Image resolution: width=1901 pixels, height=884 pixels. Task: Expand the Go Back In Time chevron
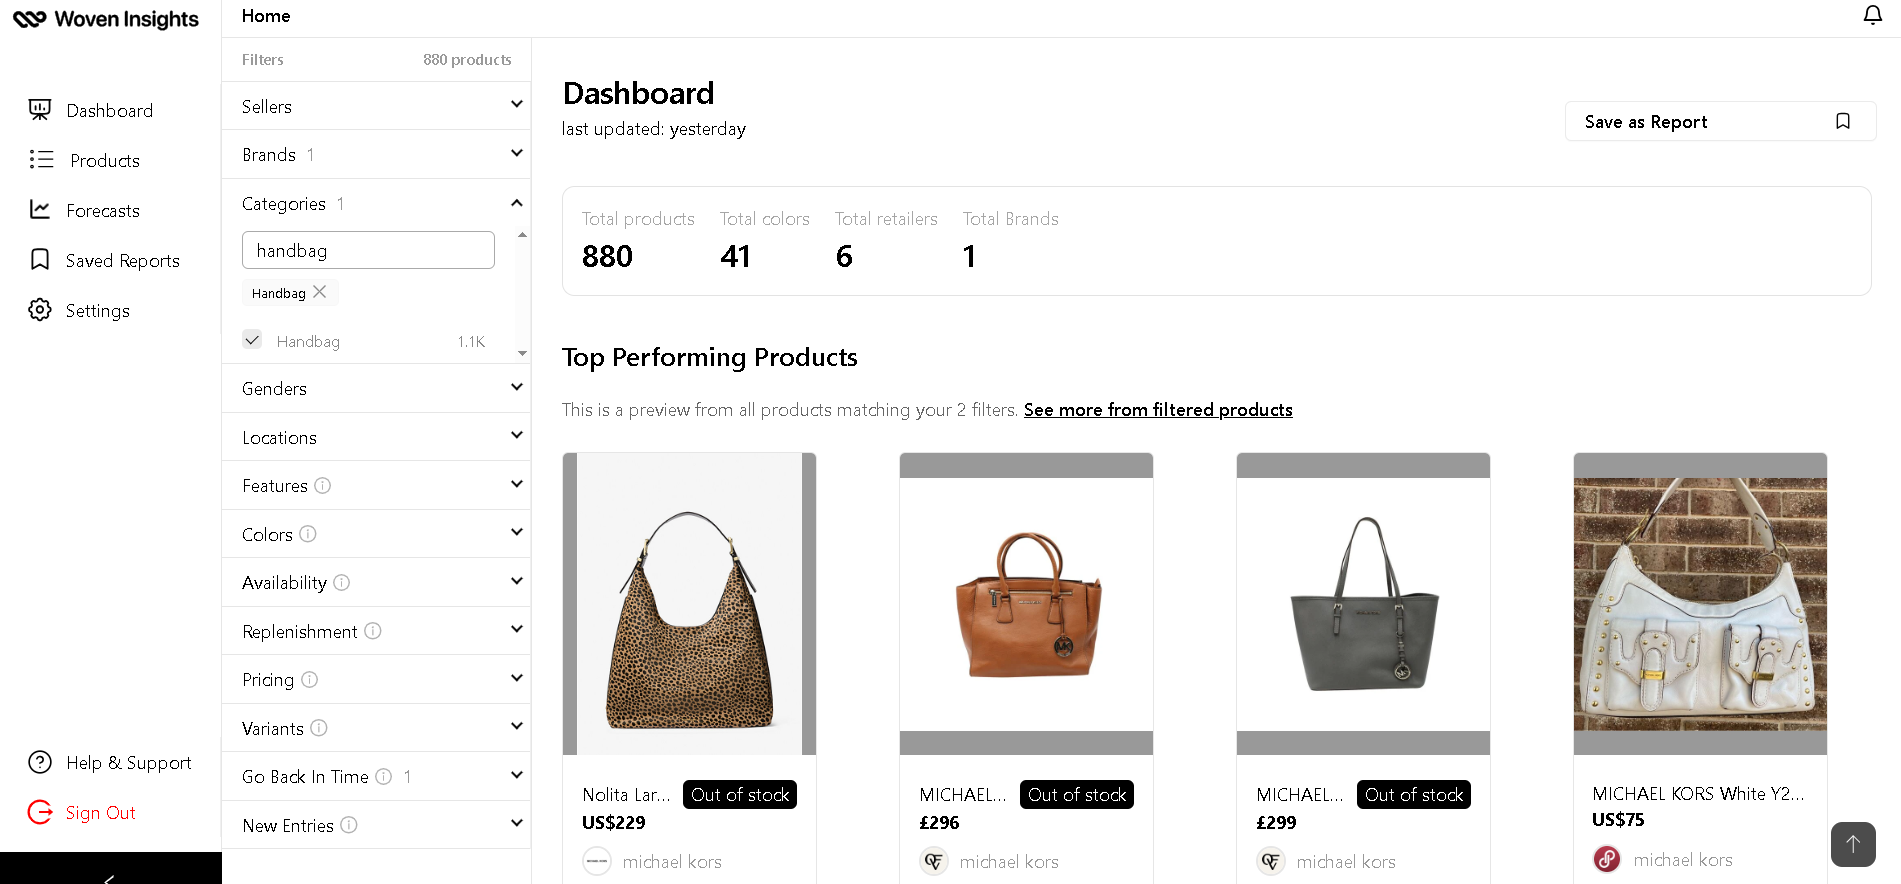[517, 775]
